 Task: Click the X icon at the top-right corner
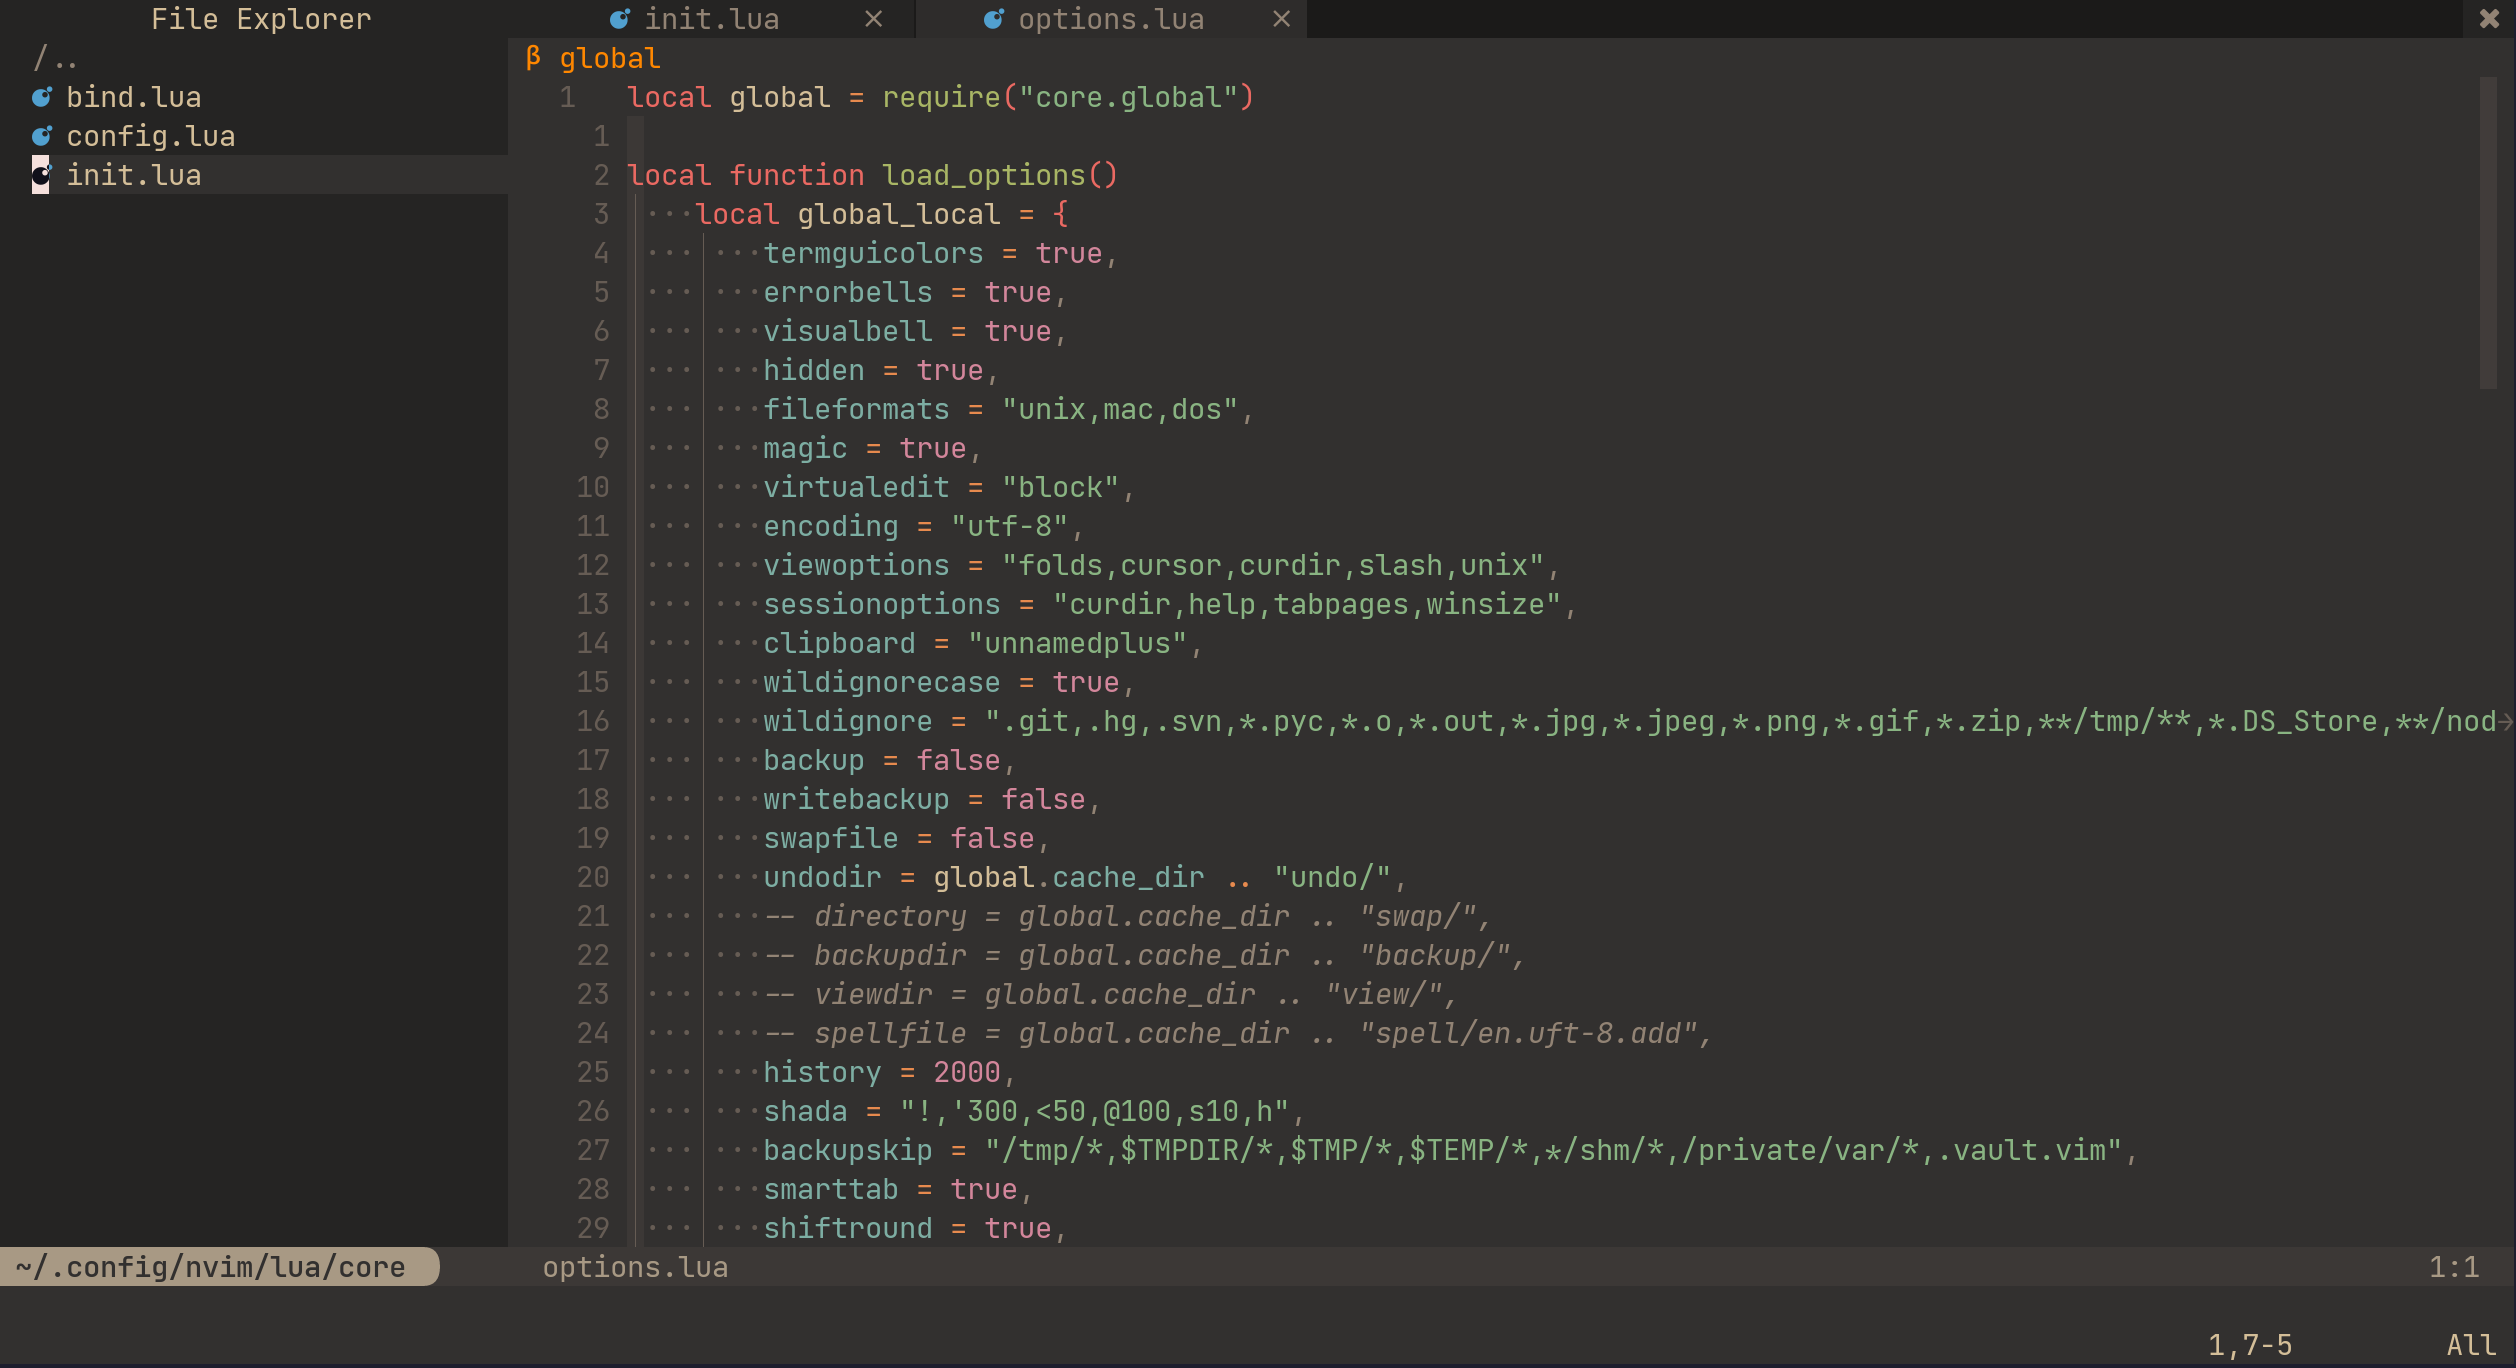(x=2489, y=18)
